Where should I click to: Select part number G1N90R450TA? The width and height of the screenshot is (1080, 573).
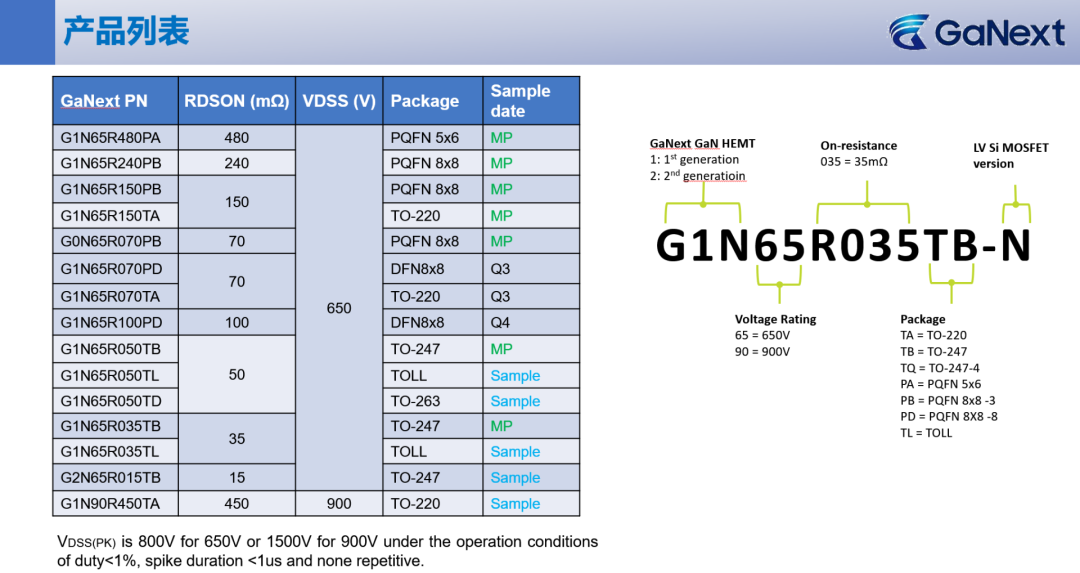[110, 503]
